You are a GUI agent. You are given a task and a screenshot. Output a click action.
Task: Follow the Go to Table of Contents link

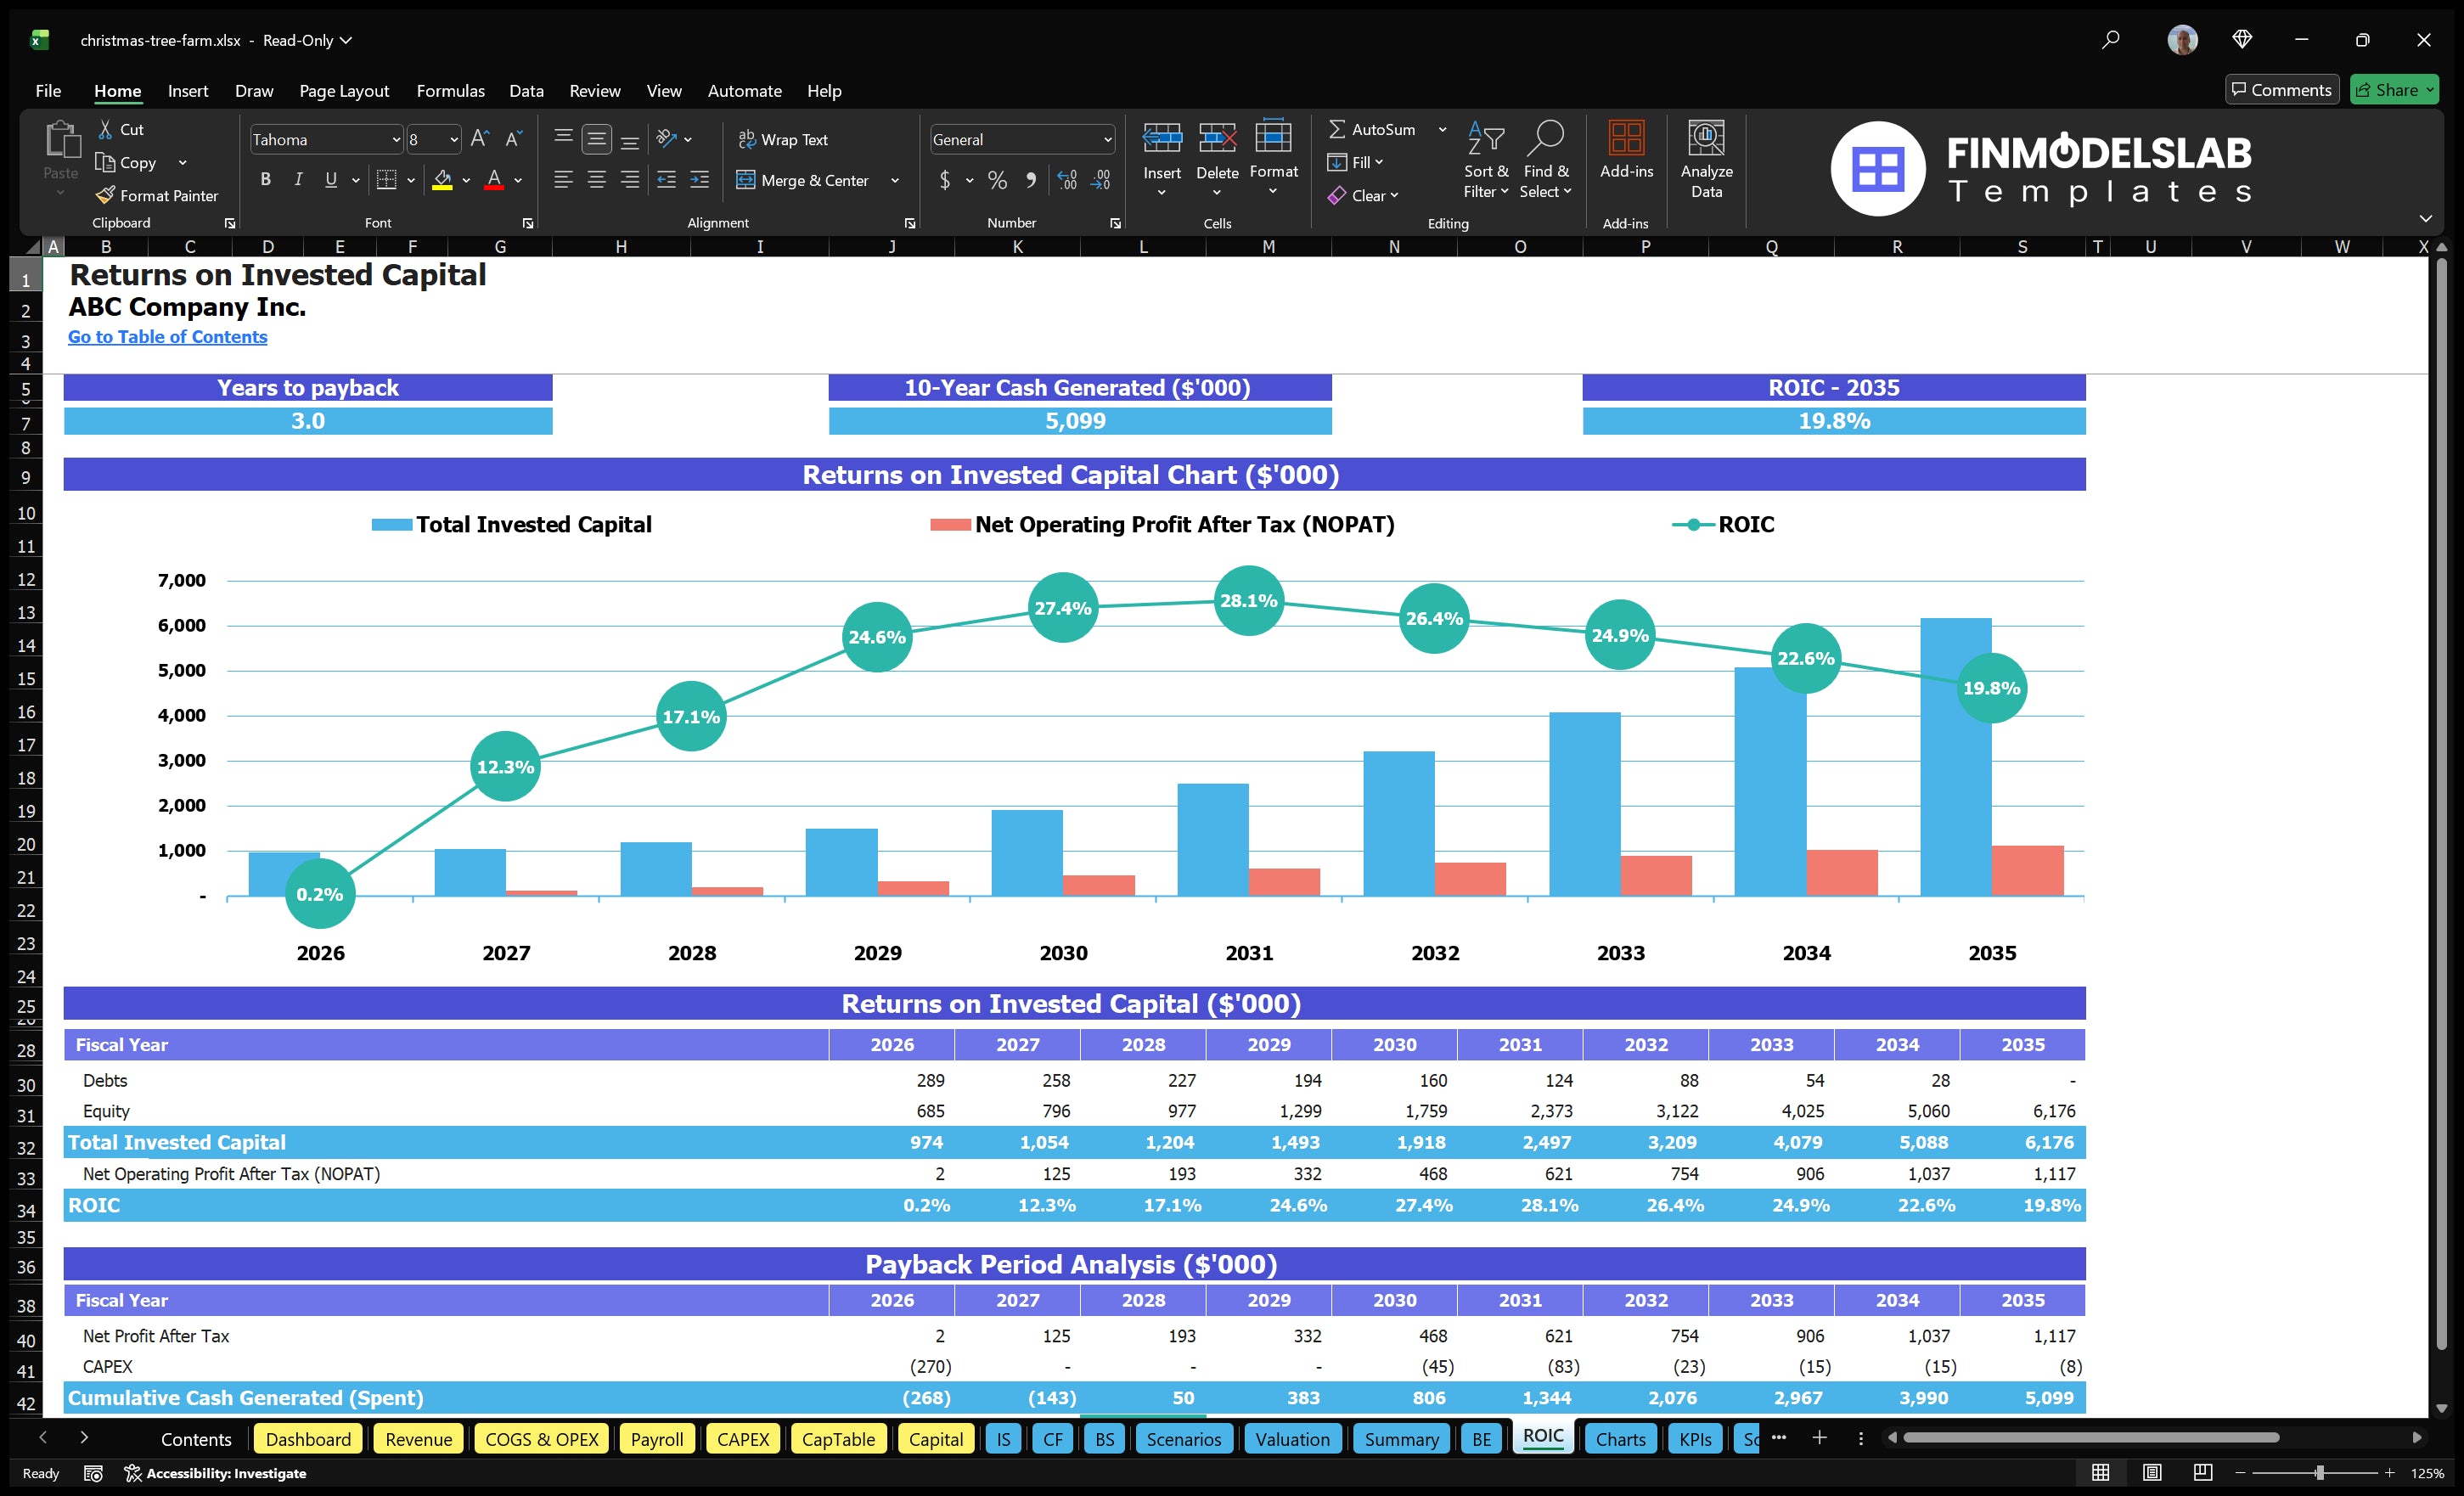167,337
